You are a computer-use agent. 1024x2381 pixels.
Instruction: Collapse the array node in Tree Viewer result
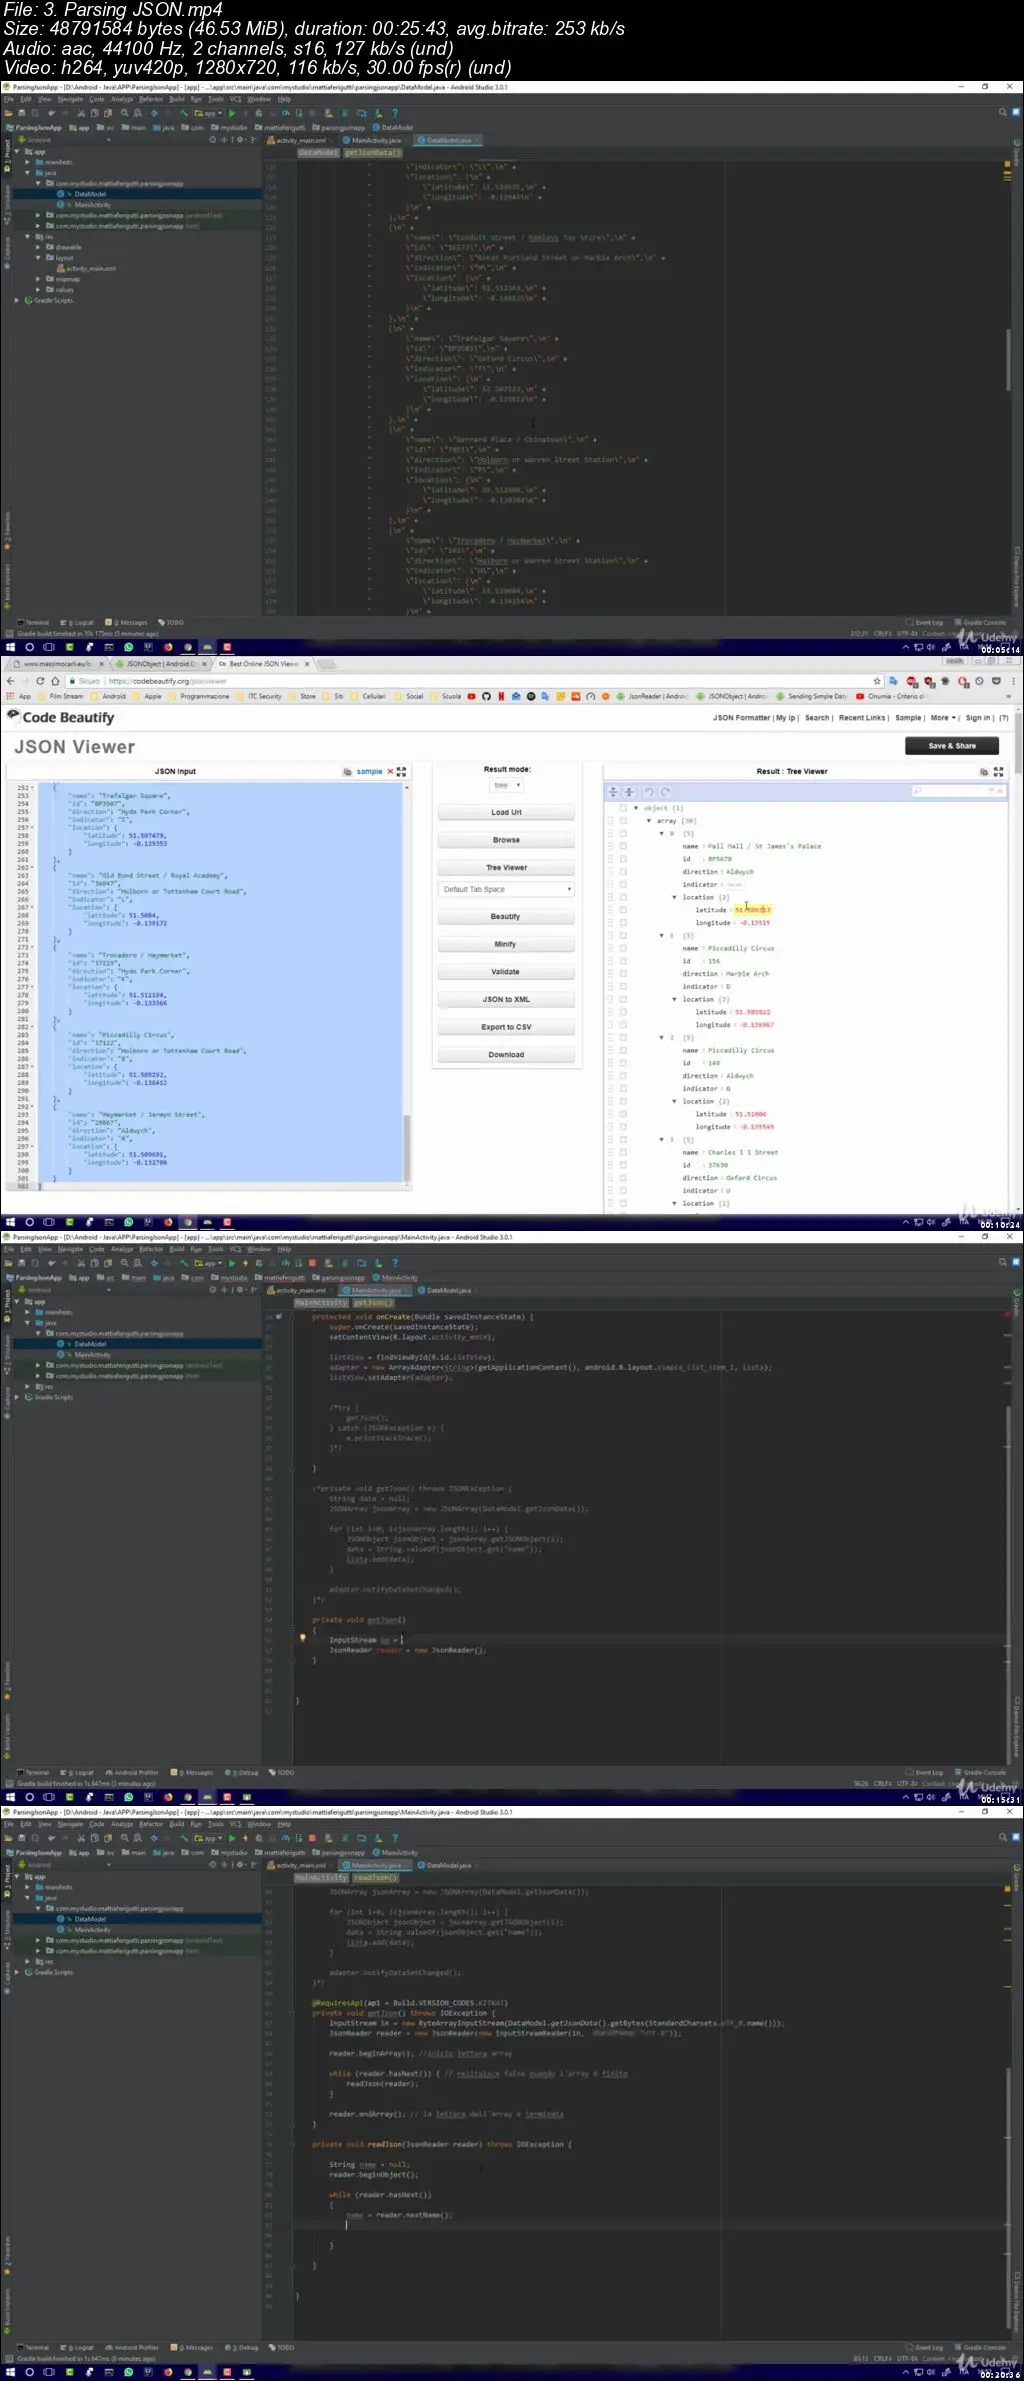point(649,821)
